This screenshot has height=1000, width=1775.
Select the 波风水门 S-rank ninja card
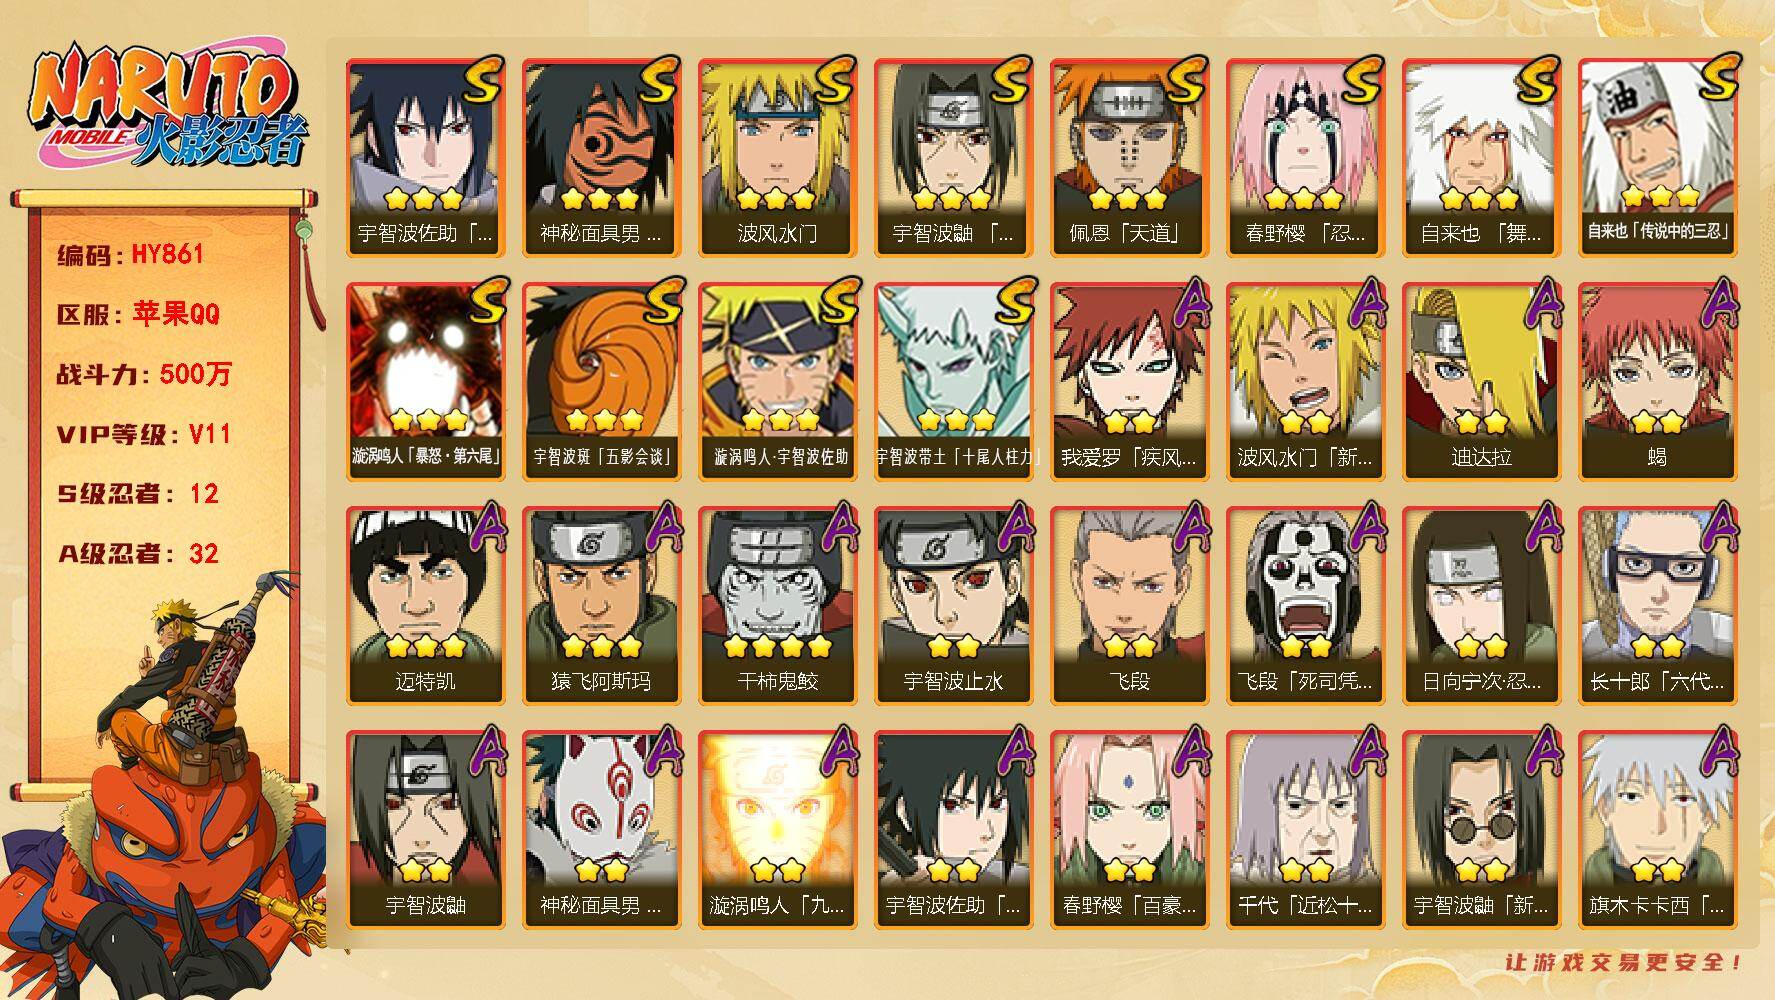click(x=777, y=157)
